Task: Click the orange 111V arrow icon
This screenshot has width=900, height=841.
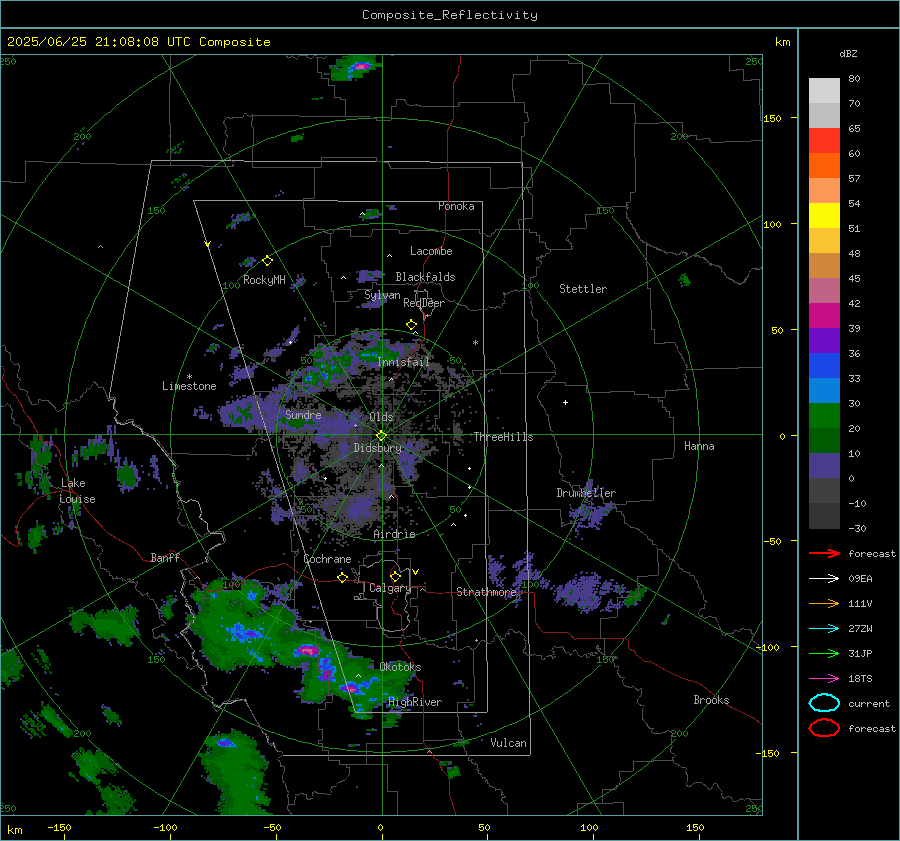Action: tap(824, 603)
